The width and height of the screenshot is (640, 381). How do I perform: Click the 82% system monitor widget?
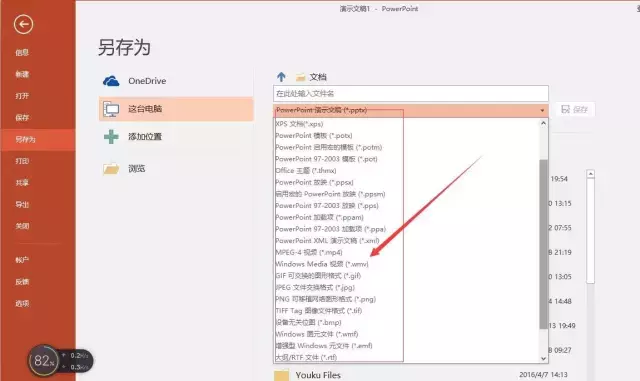tap(43, 361)
